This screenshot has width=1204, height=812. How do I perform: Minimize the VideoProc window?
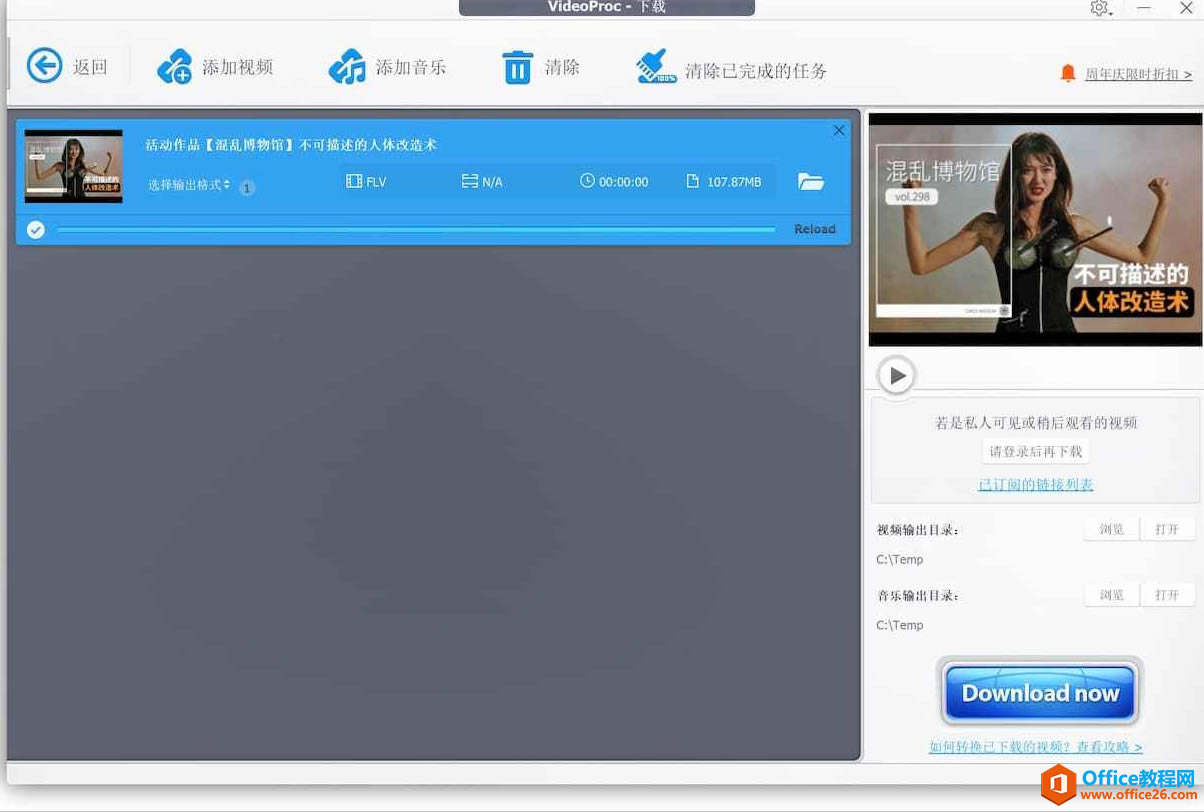coord(1144,8)
